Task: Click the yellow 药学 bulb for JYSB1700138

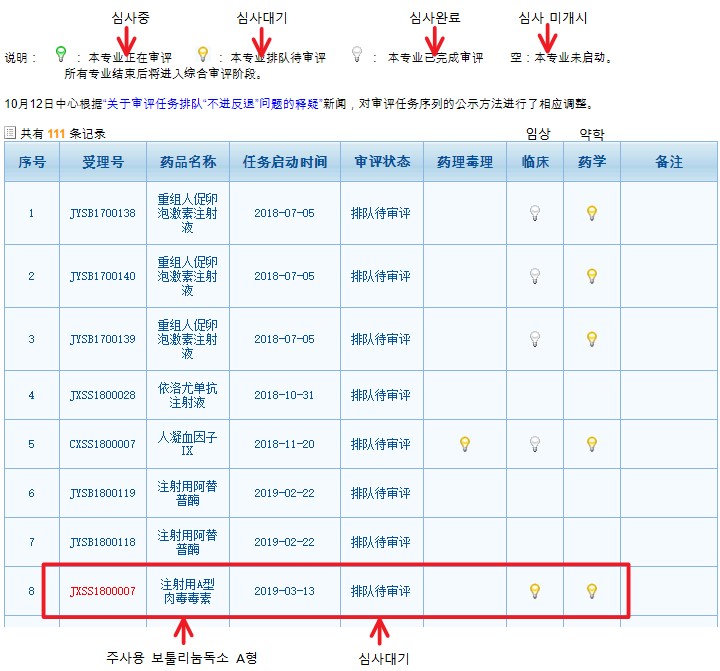Action: 592,213
